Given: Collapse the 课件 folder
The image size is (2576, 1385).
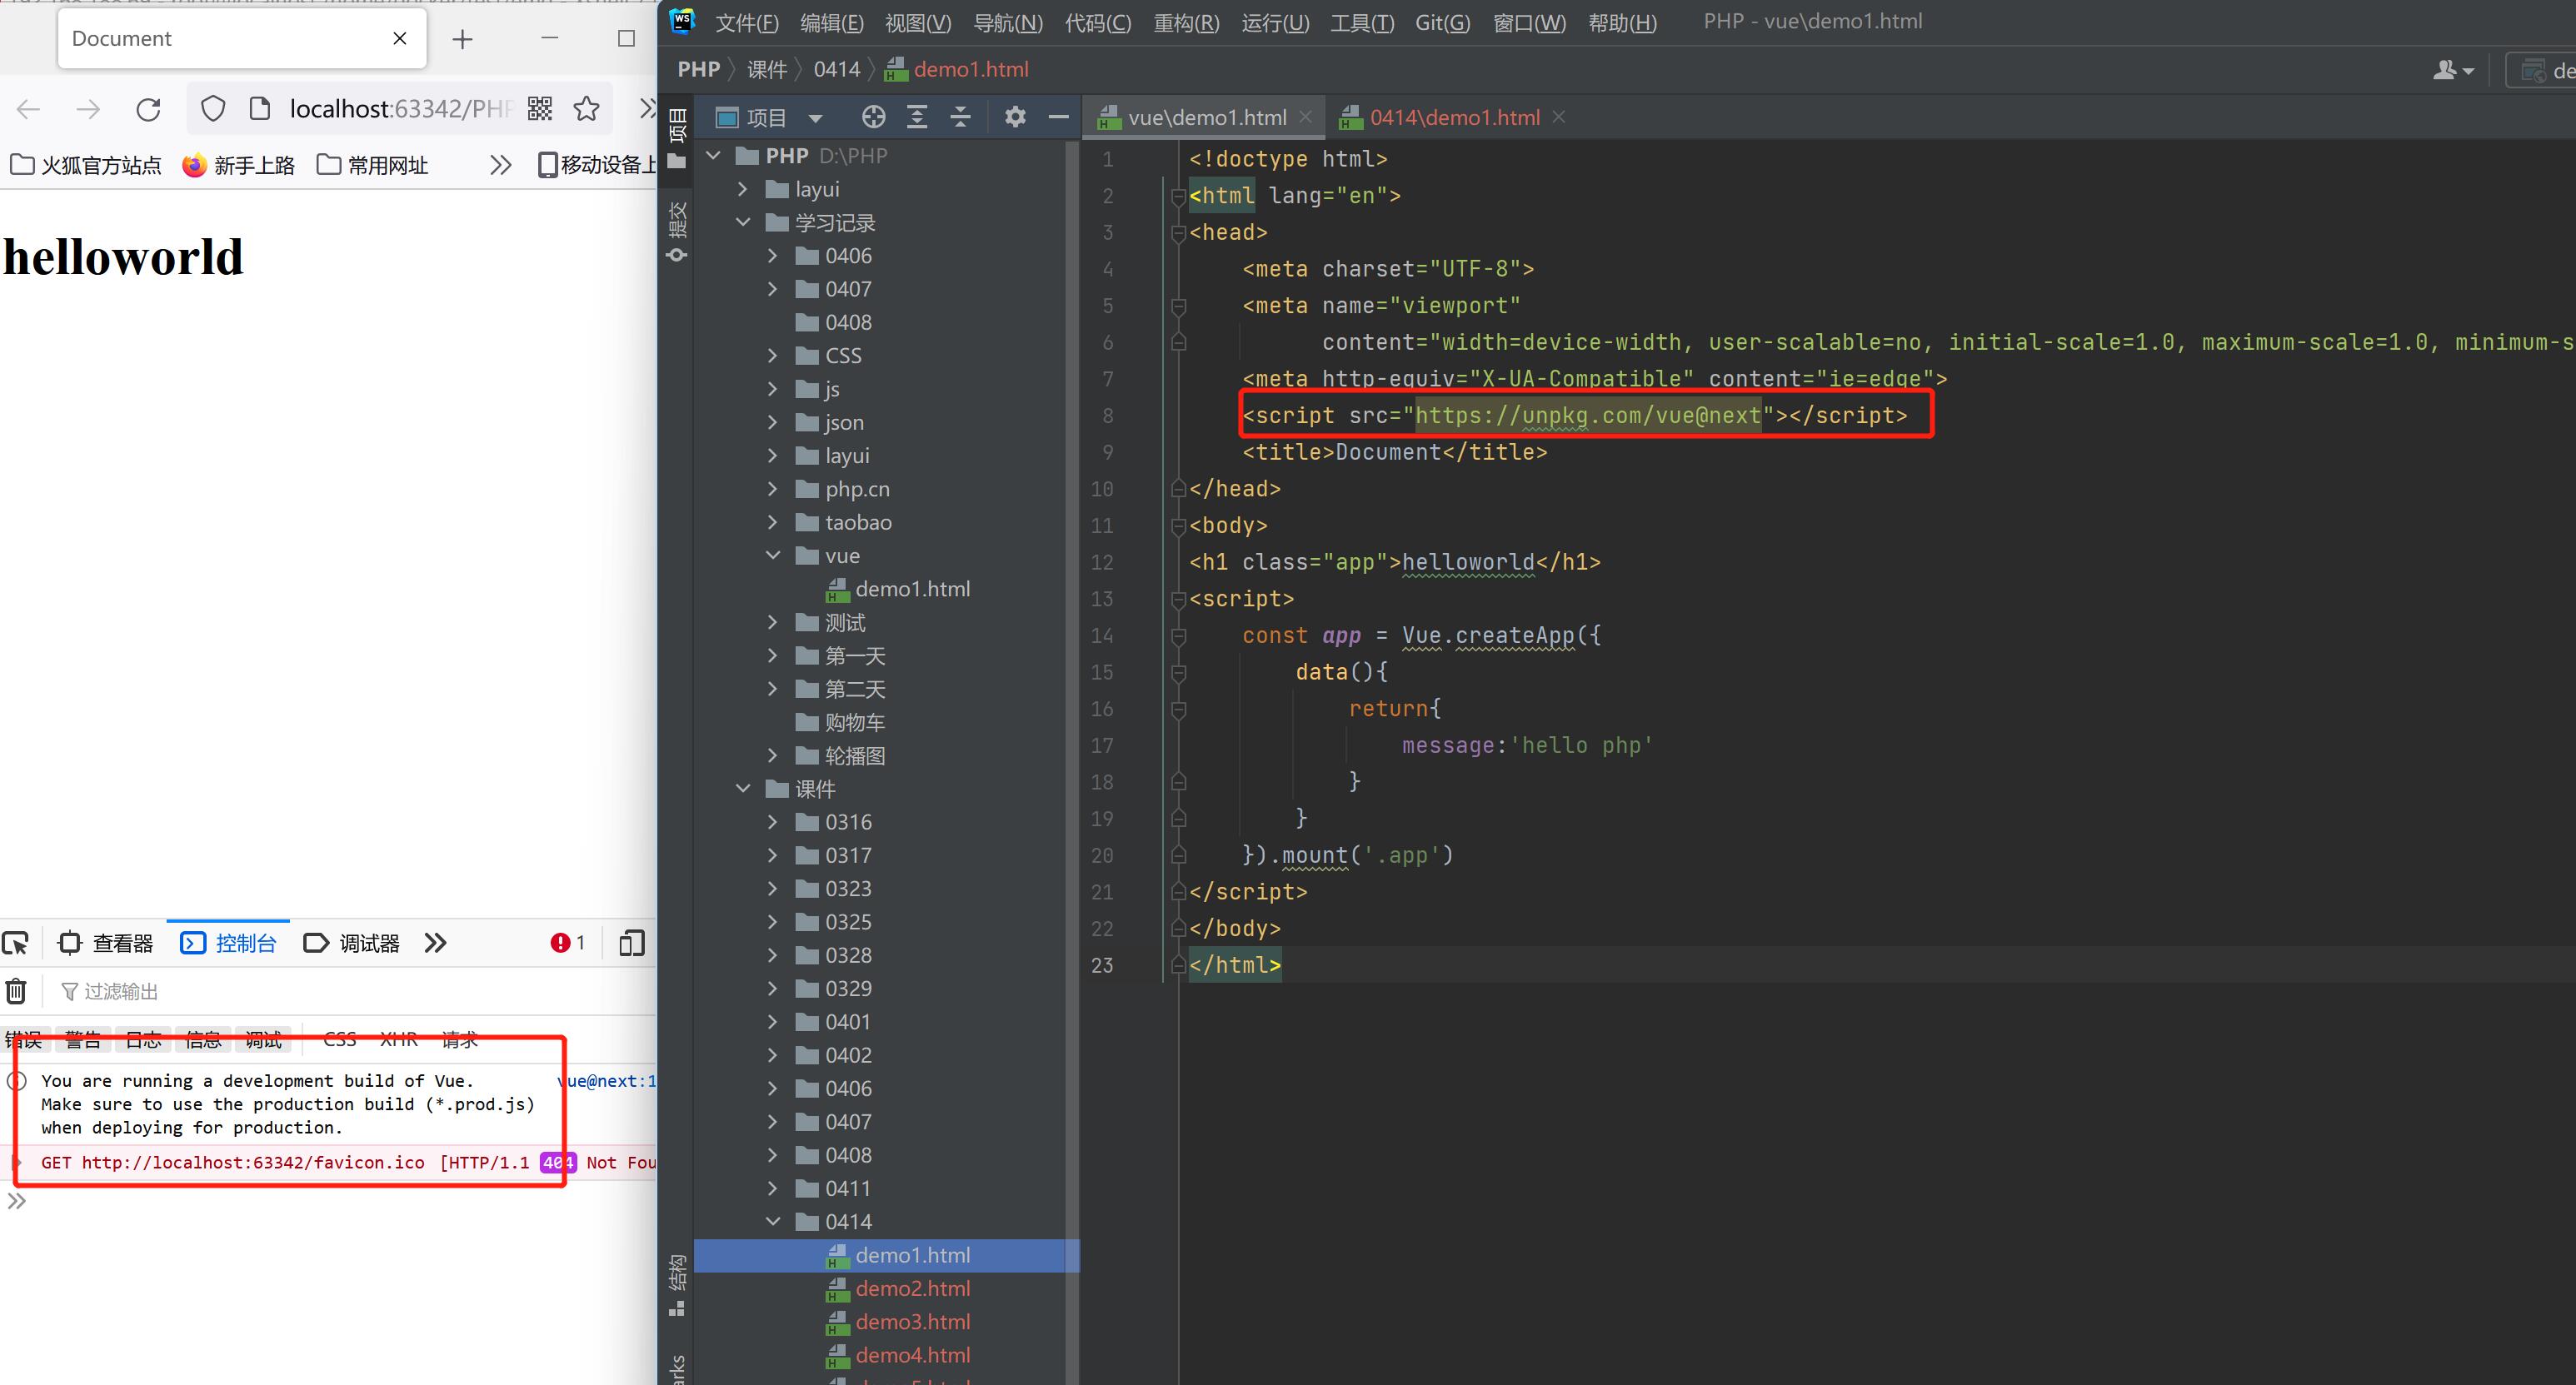Looking at the screenshot, I should [743, 788].
